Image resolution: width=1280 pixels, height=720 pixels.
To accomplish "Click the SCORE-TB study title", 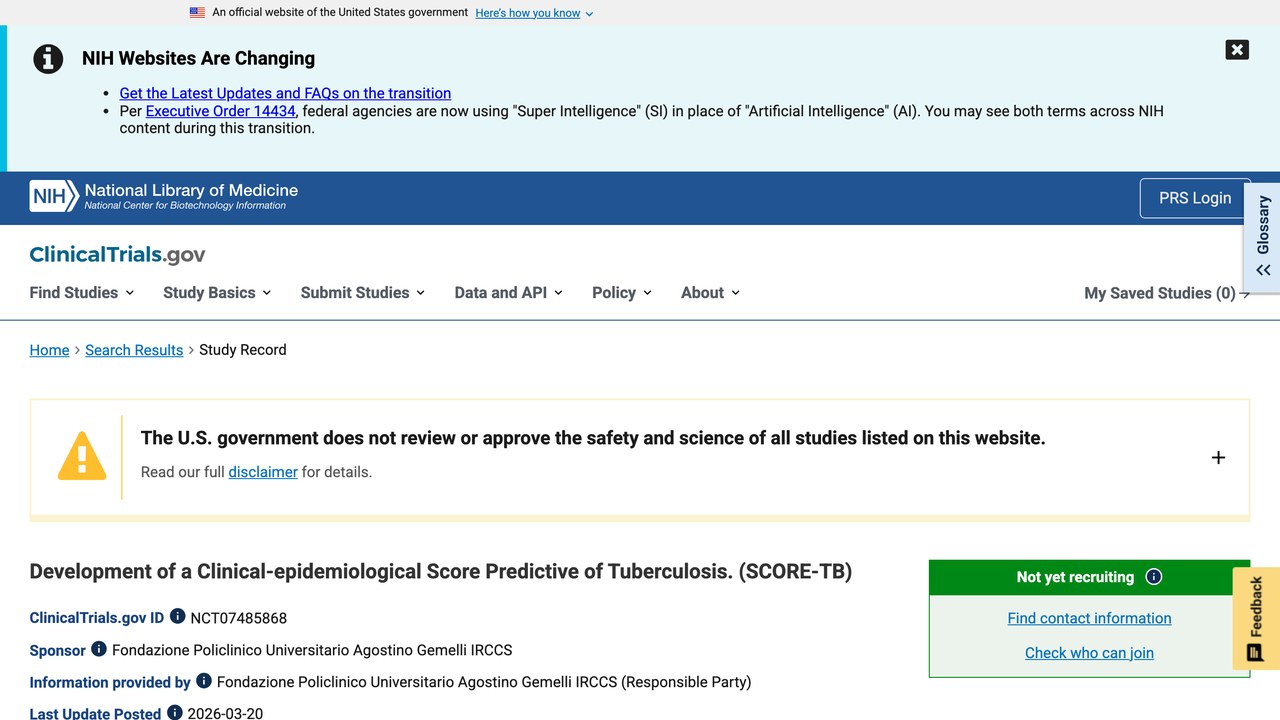I will [441, 572].
